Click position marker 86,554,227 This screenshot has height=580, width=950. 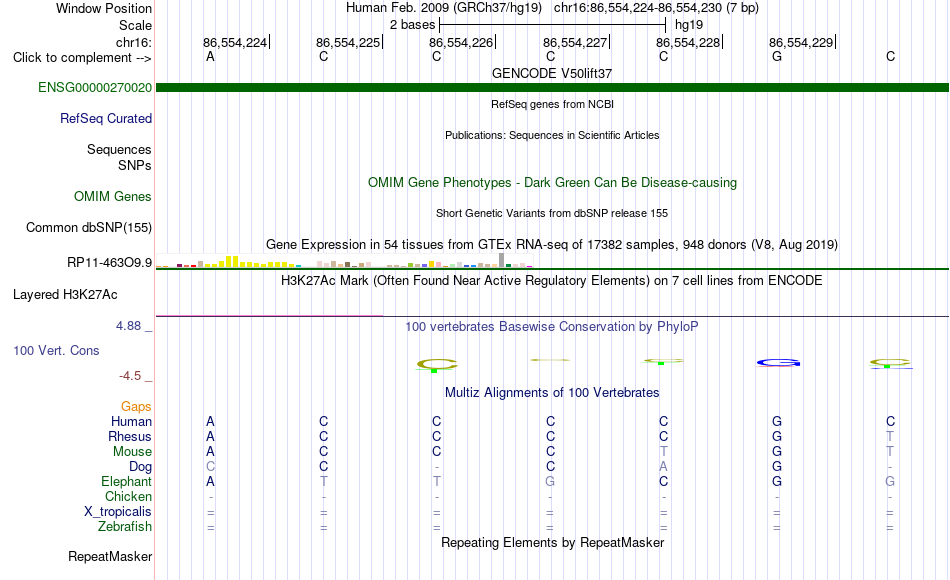tap(576, 42)
